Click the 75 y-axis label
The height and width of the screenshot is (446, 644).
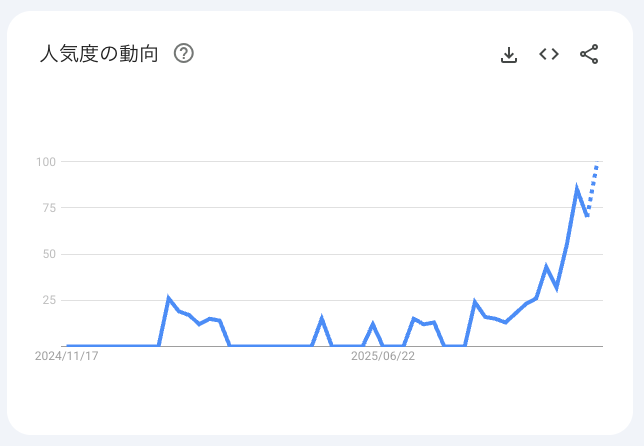(48, 208)
